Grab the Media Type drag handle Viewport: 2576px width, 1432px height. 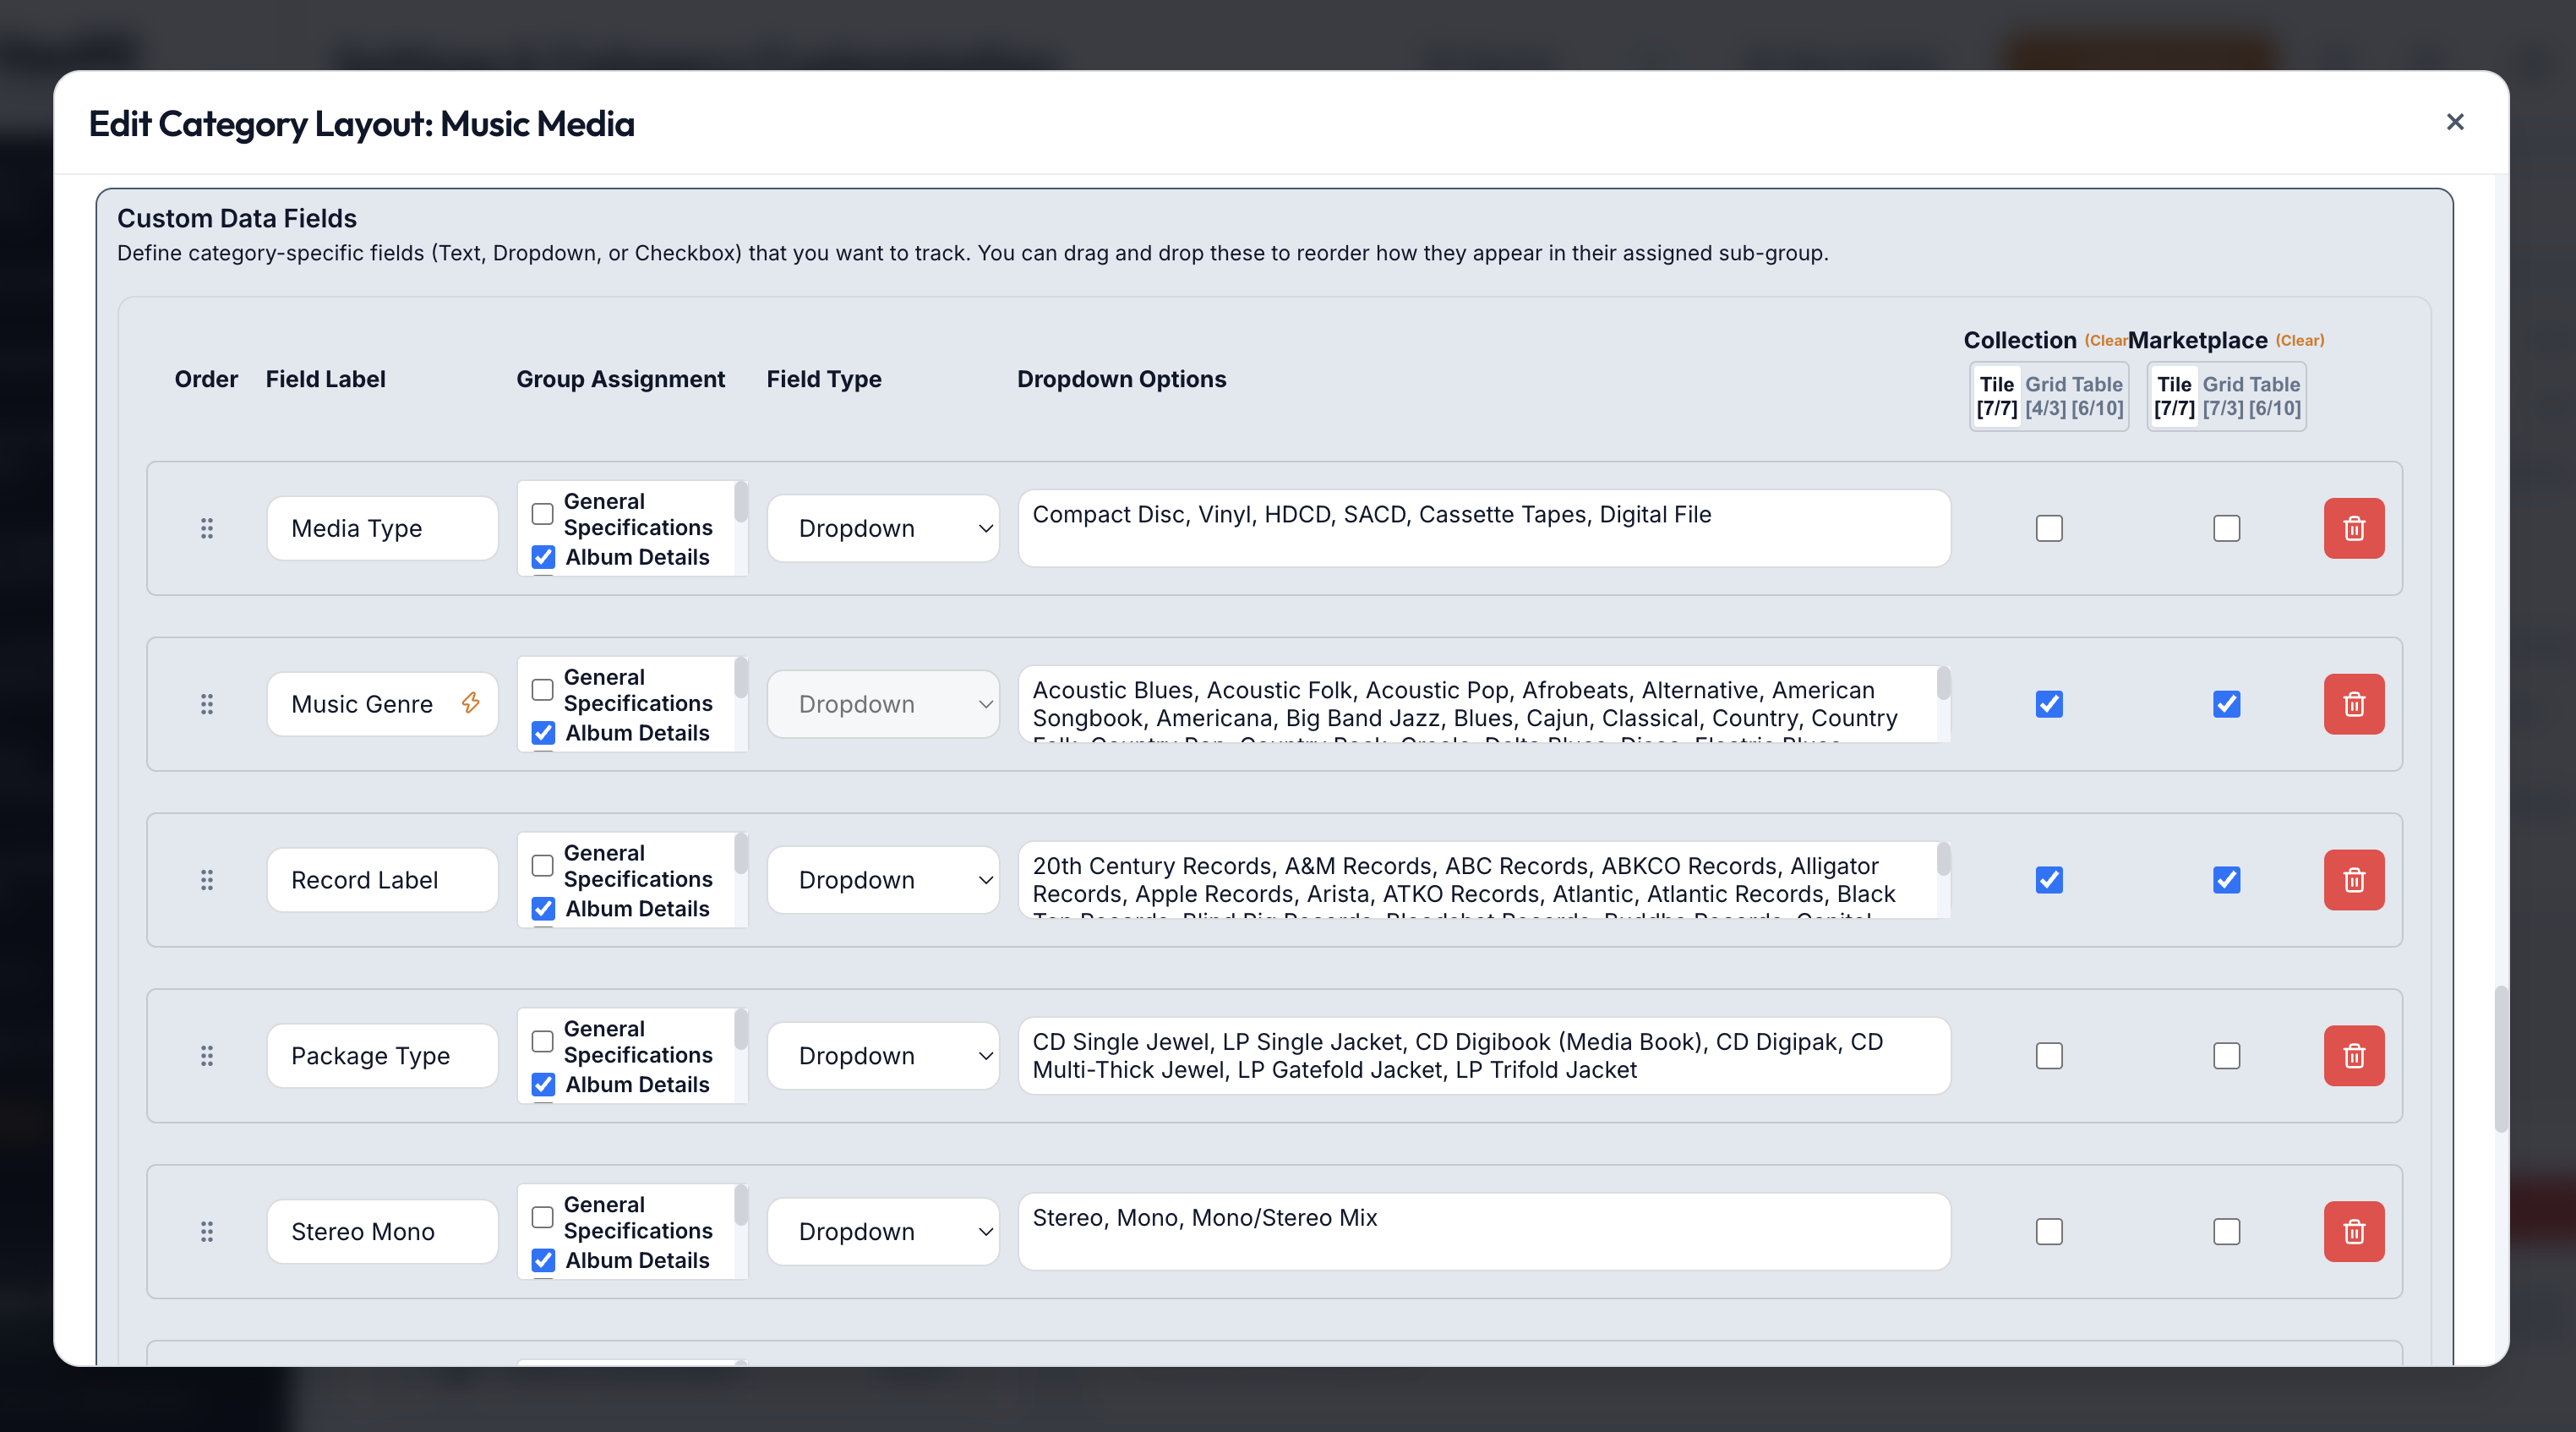click(x=207, y=528)
